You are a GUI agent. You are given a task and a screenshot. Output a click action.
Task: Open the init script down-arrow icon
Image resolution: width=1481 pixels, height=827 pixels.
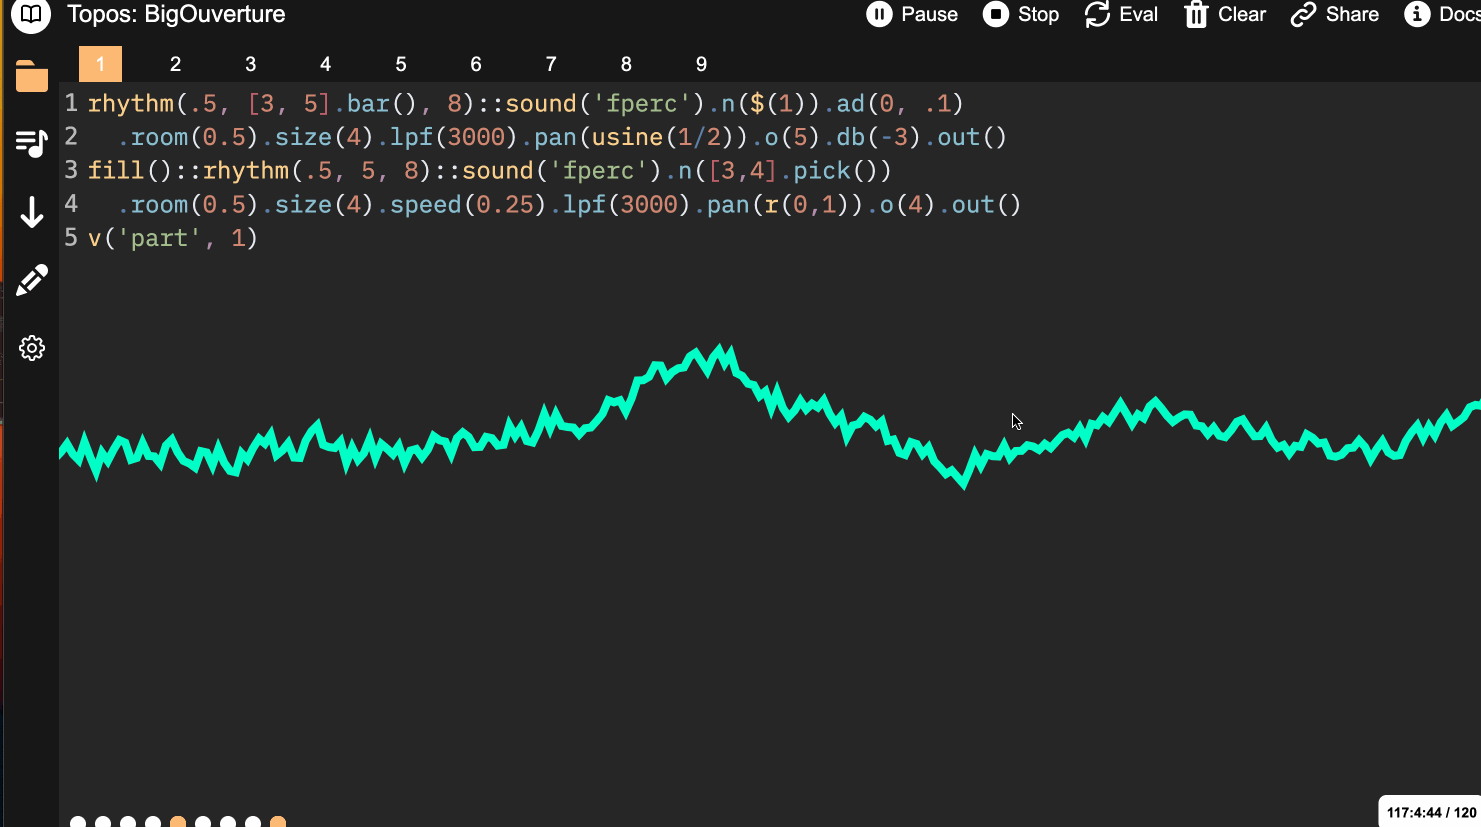click(32, 212)
